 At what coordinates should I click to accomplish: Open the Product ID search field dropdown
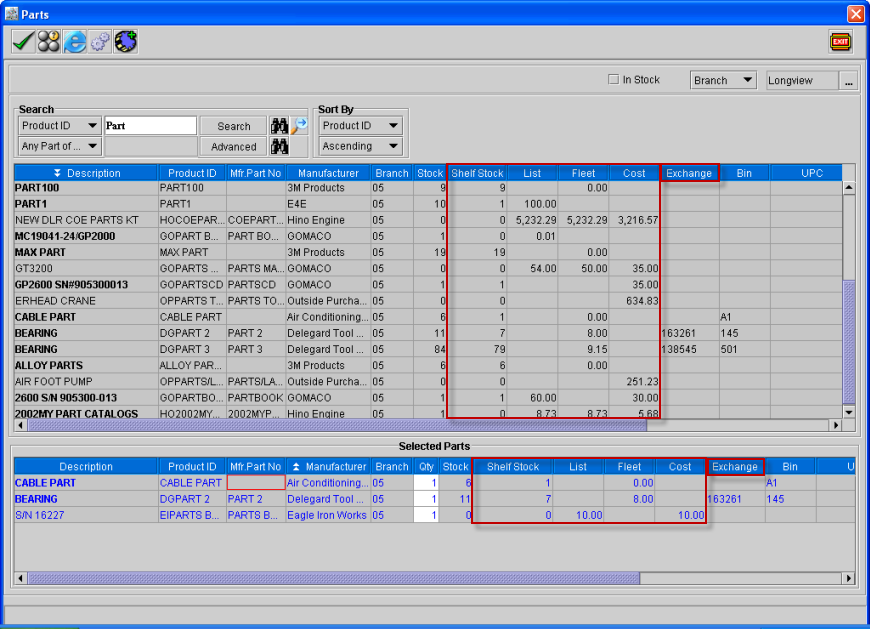59,126
